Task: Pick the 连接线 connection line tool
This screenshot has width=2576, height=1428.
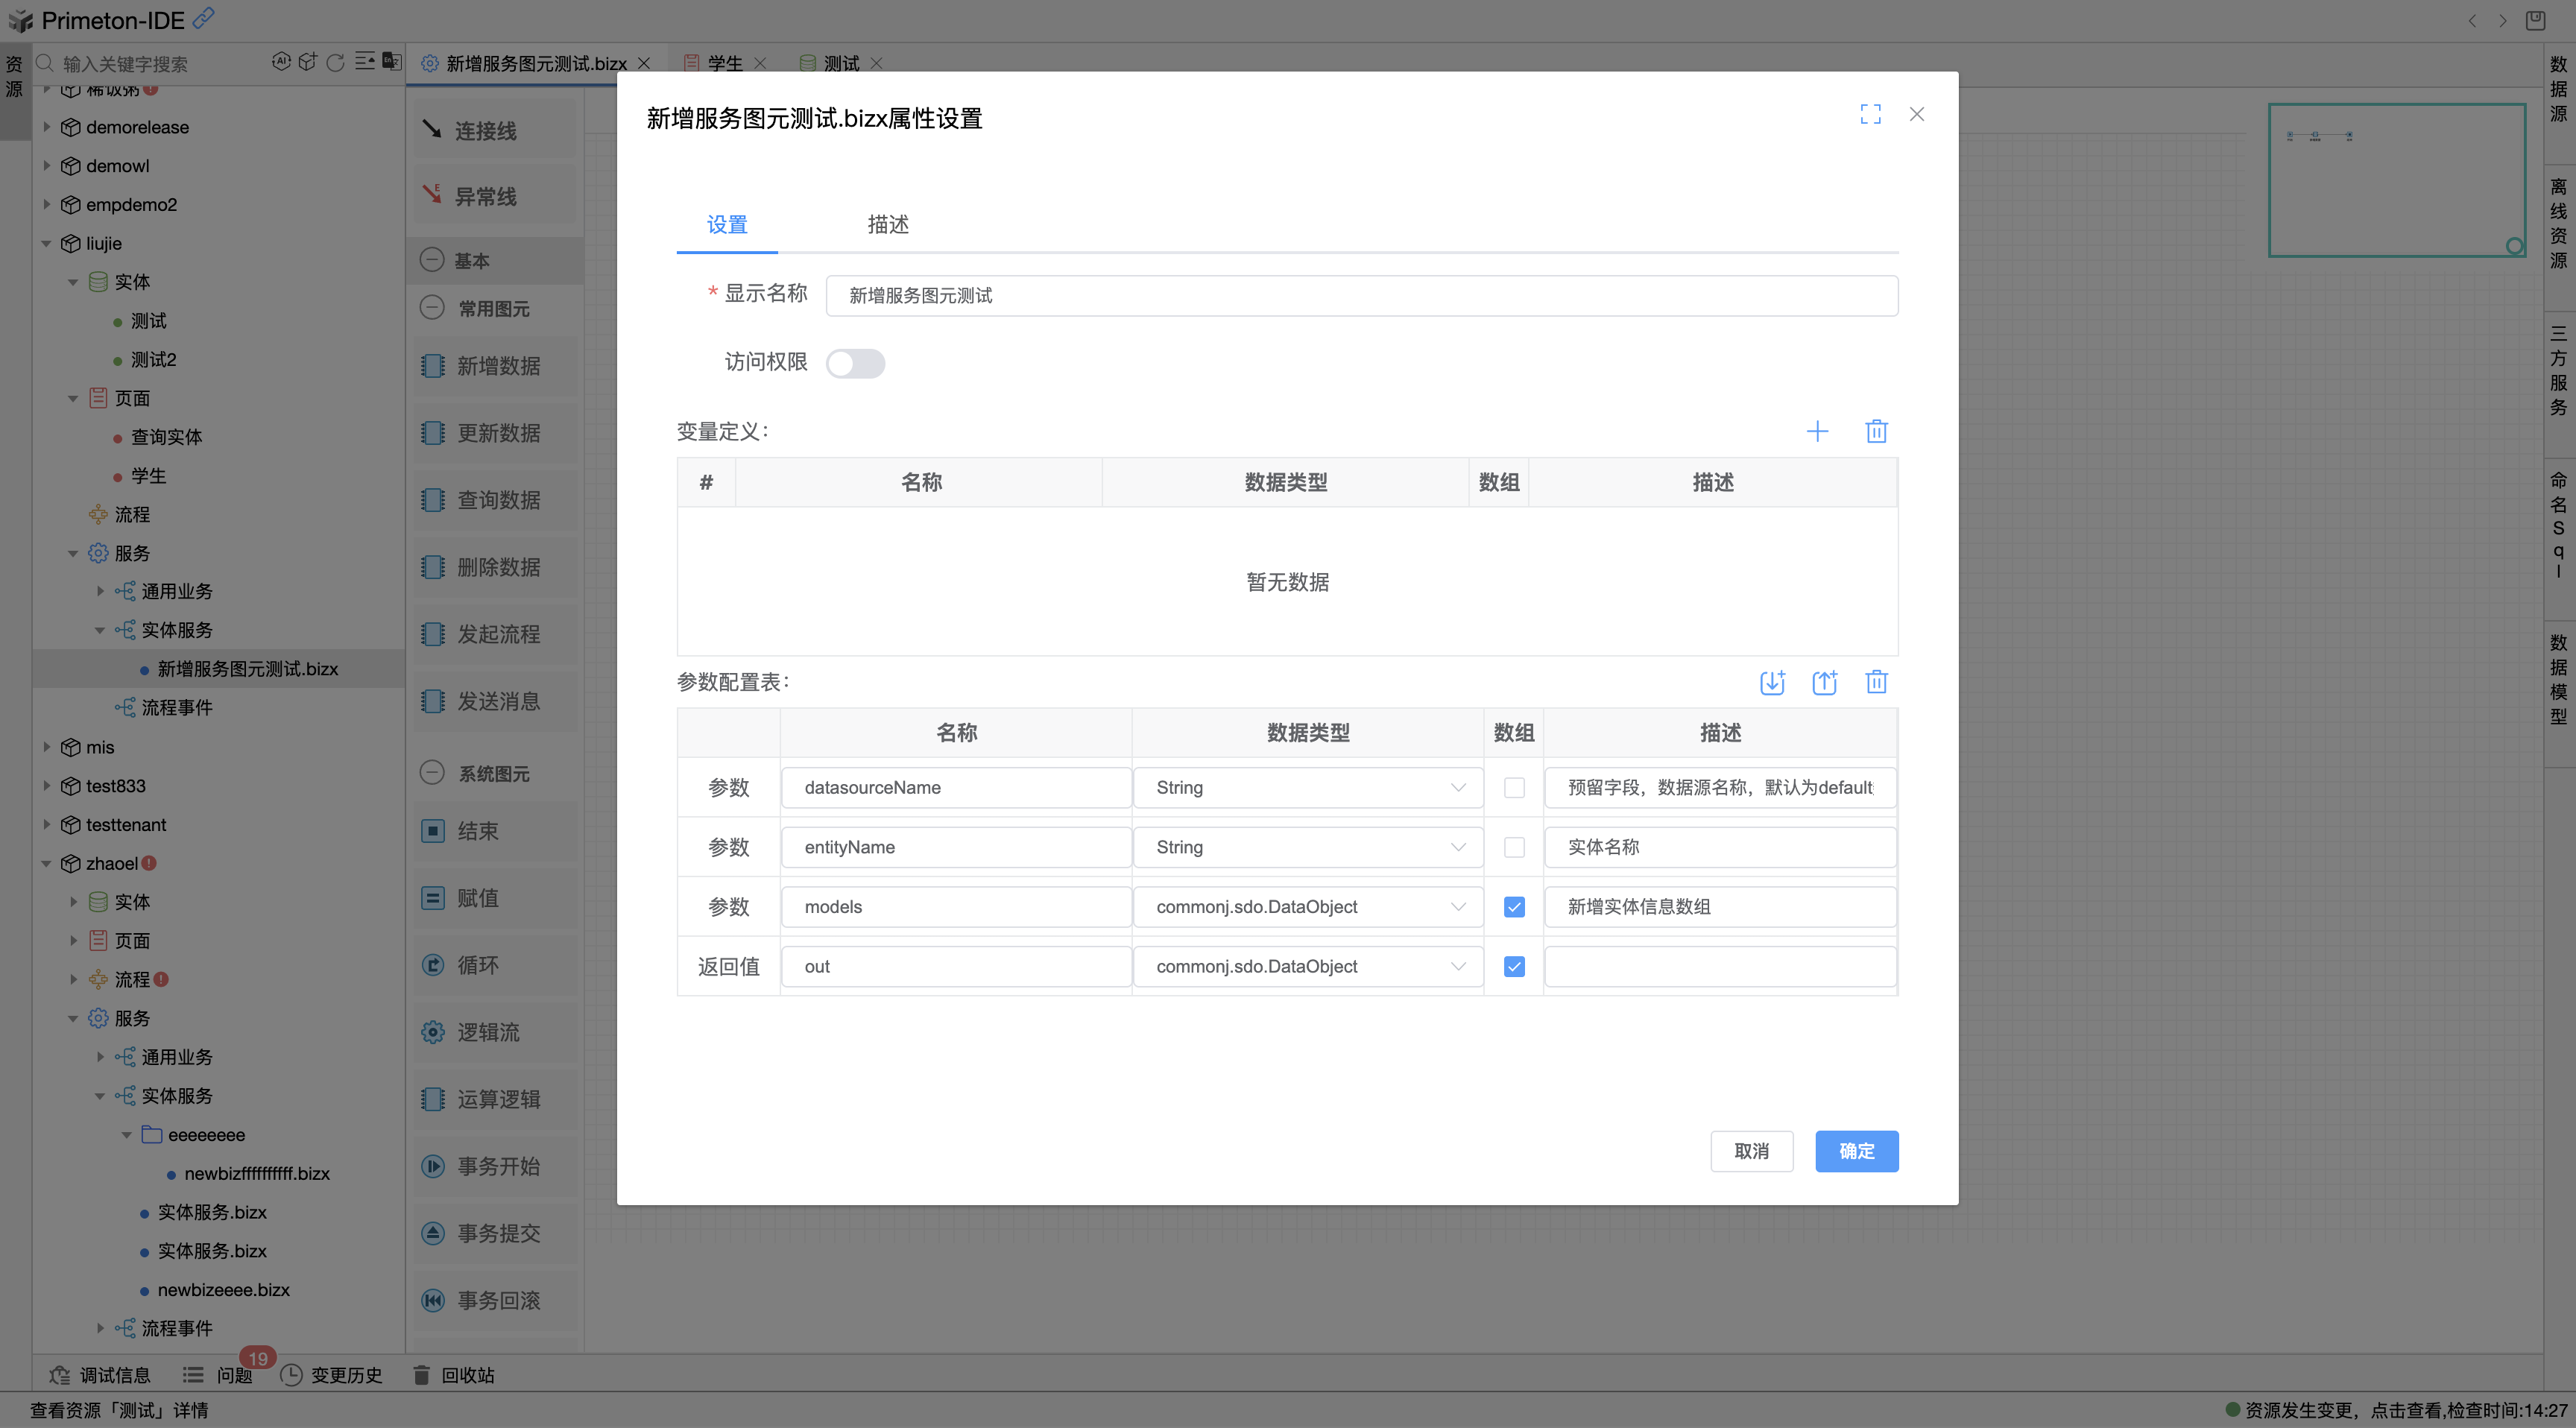Action: 487,128
